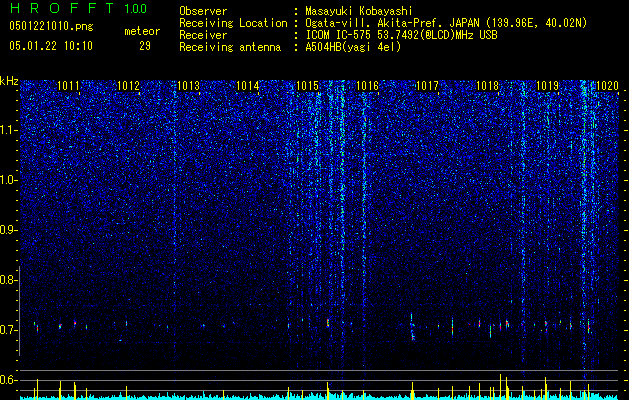
Task: Click the kHz axis unit label
Action: (9, 81)
